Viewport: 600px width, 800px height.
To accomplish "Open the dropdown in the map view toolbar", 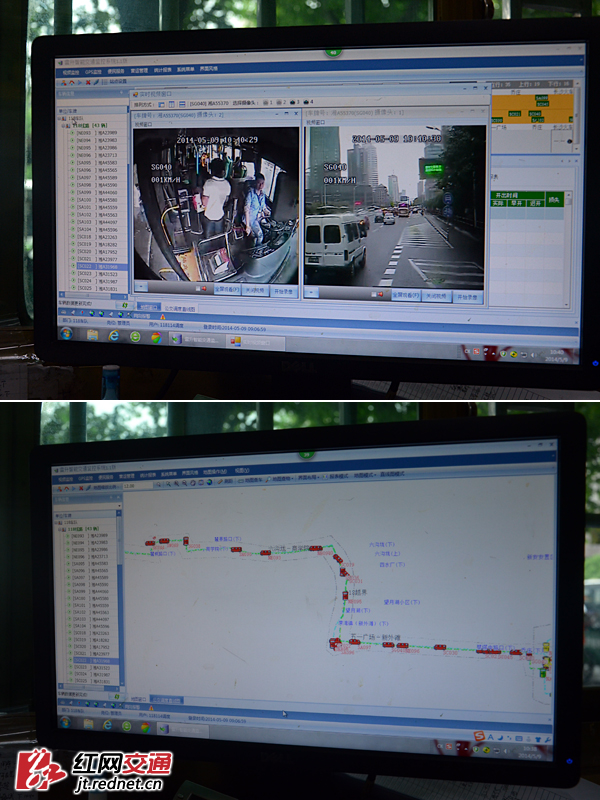I will coord(128,484).
